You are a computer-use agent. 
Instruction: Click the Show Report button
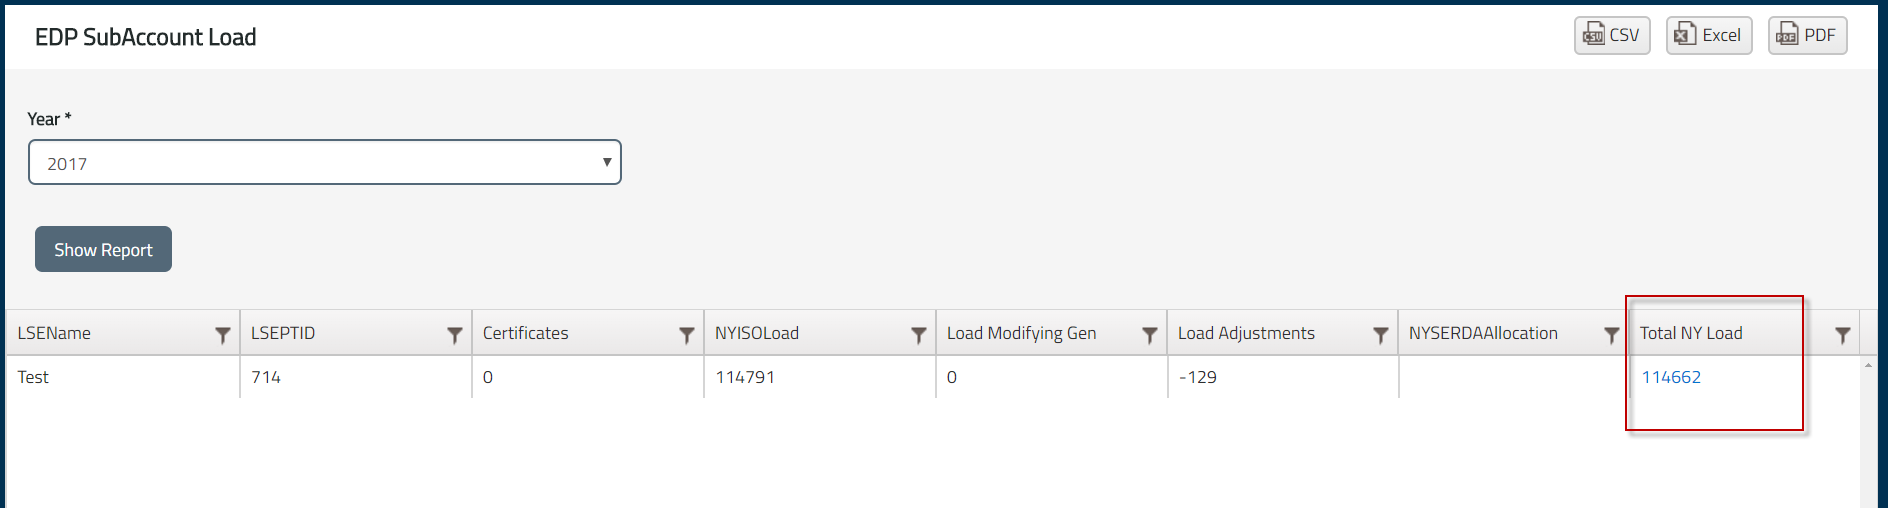[x=103, y=249]
